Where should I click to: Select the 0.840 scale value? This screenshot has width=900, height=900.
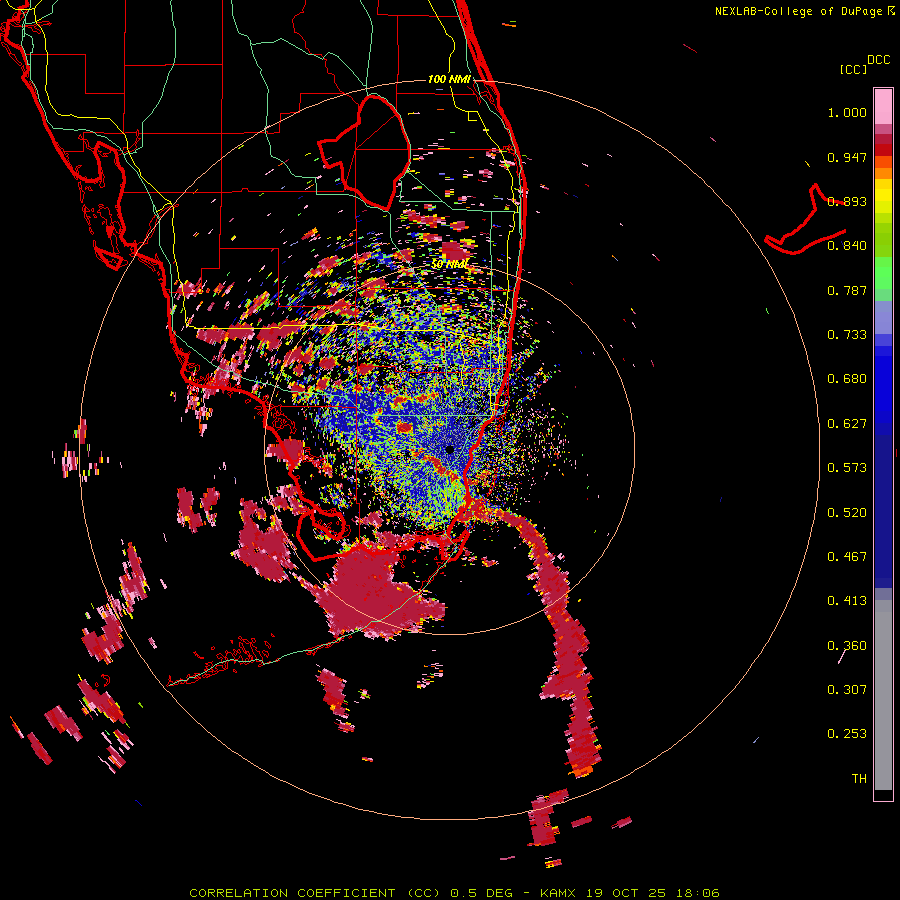[x=847, y=246]
